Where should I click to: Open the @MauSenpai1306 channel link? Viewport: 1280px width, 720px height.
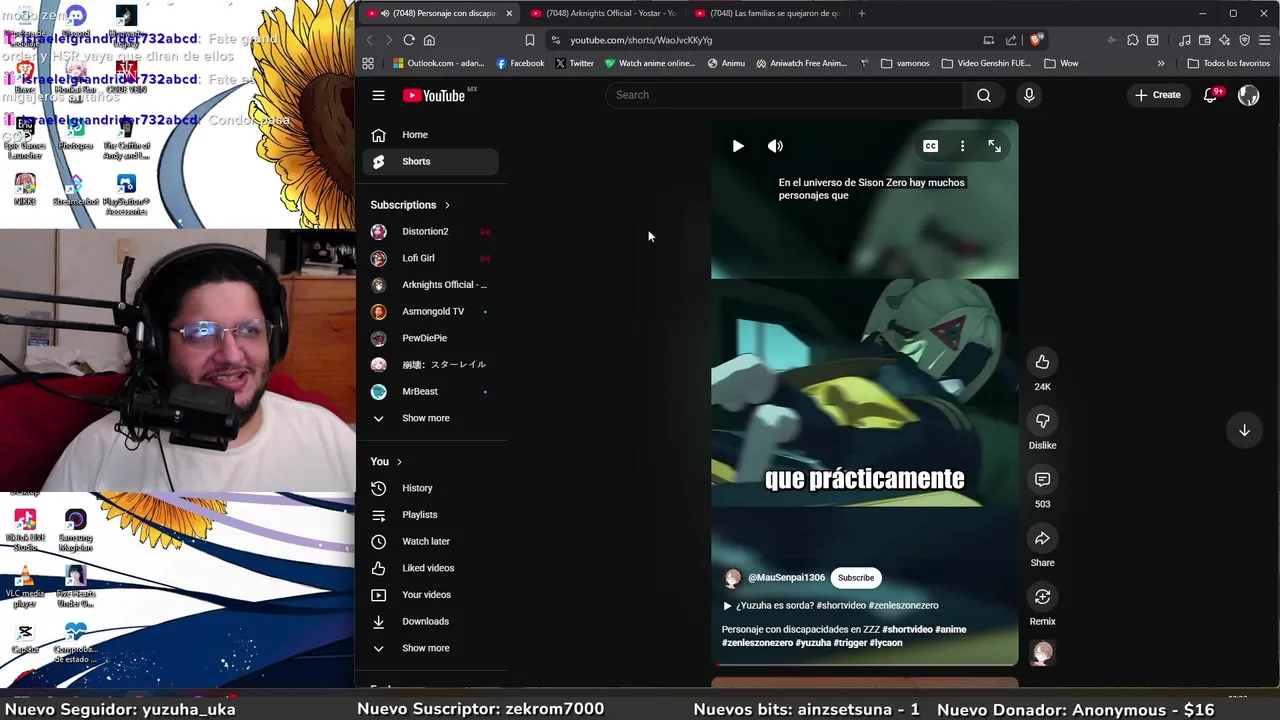786,578
